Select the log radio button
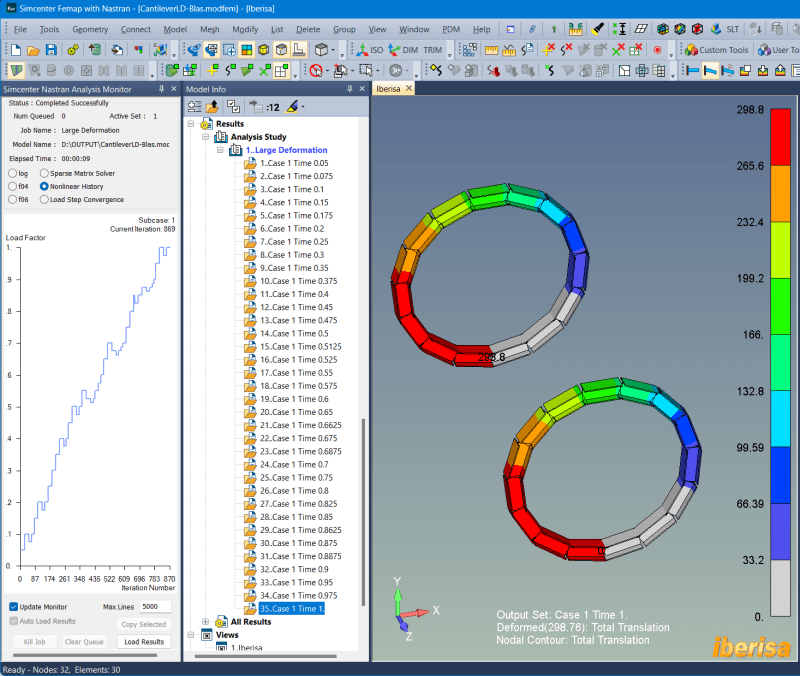This screenshot has width=800, height=676. [x=13, y=173]
